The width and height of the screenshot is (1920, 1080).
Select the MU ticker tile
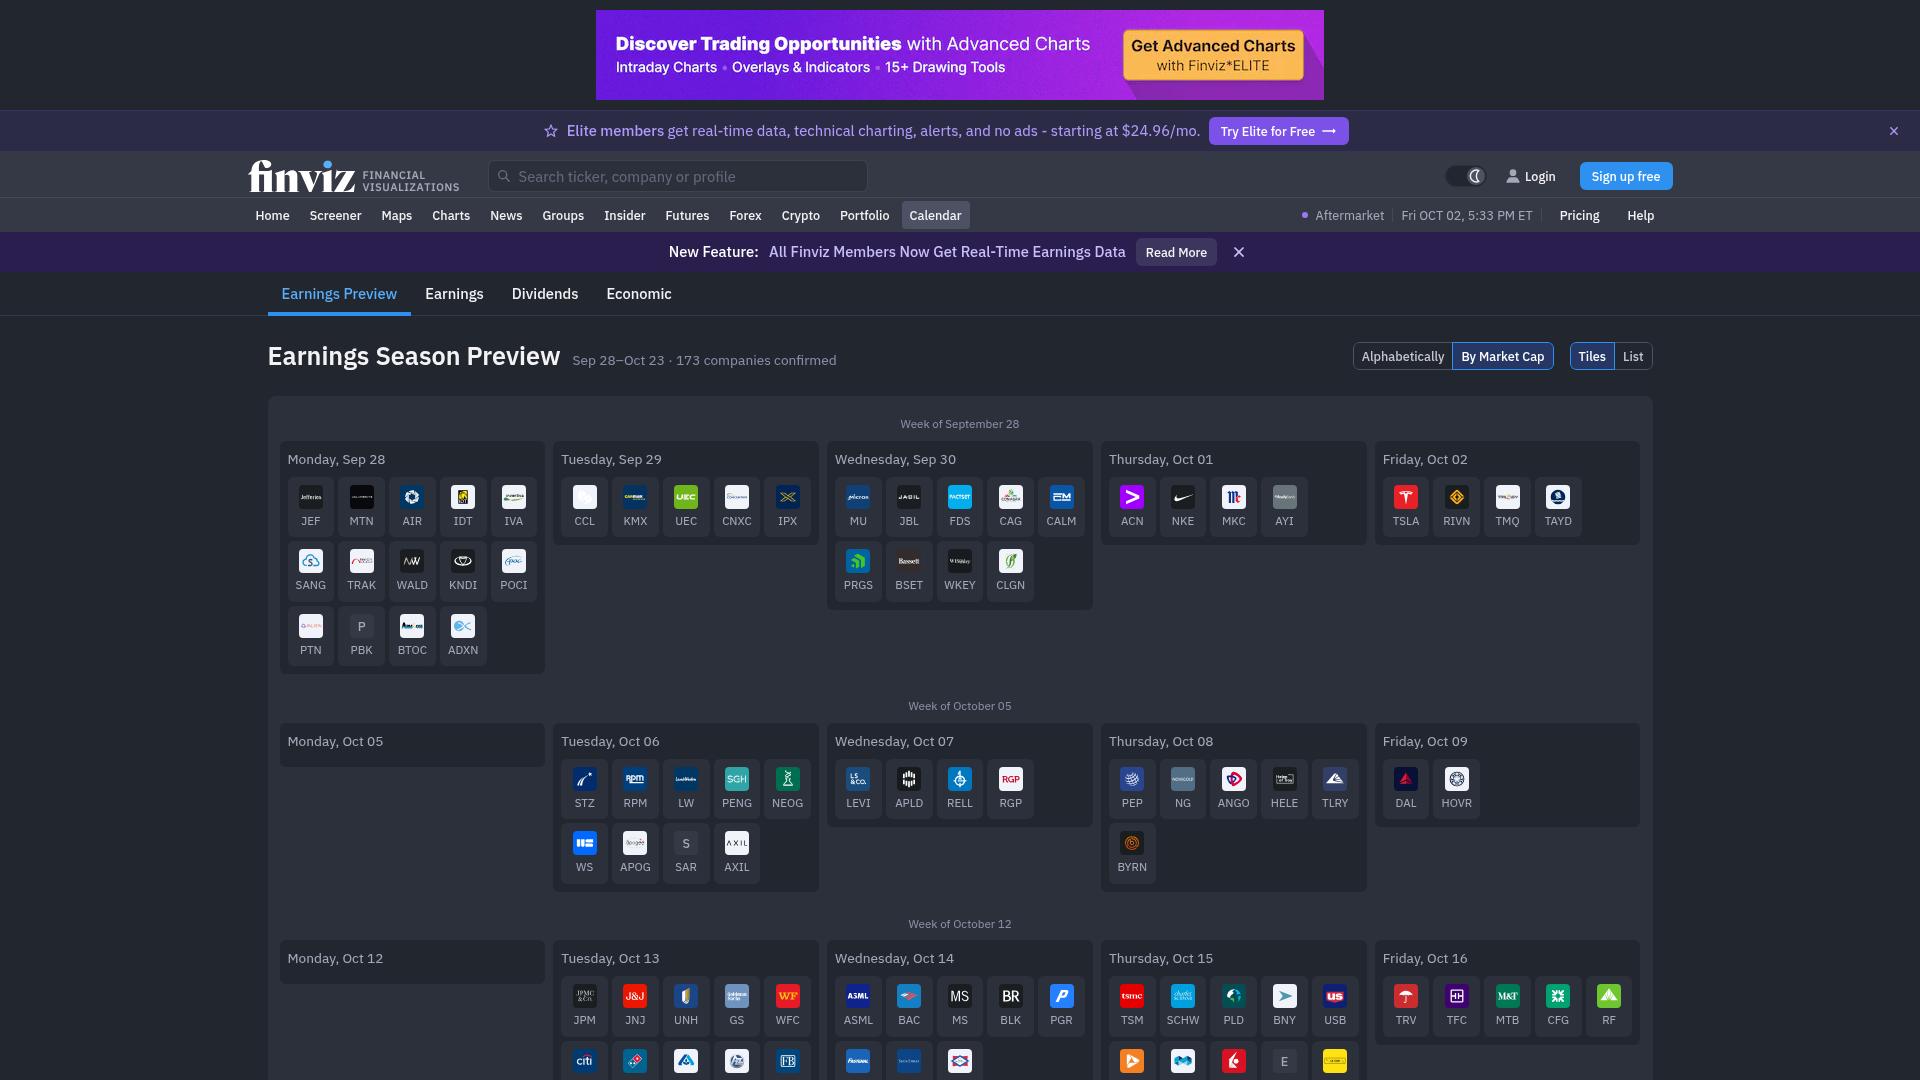pos(858,507)
